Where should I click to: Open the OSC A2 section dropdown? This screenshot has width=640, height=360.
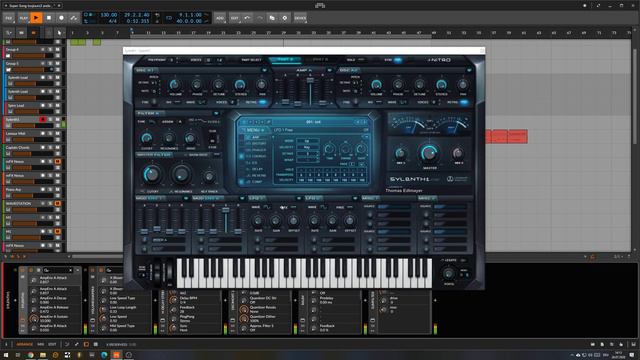tap(469, 70)
